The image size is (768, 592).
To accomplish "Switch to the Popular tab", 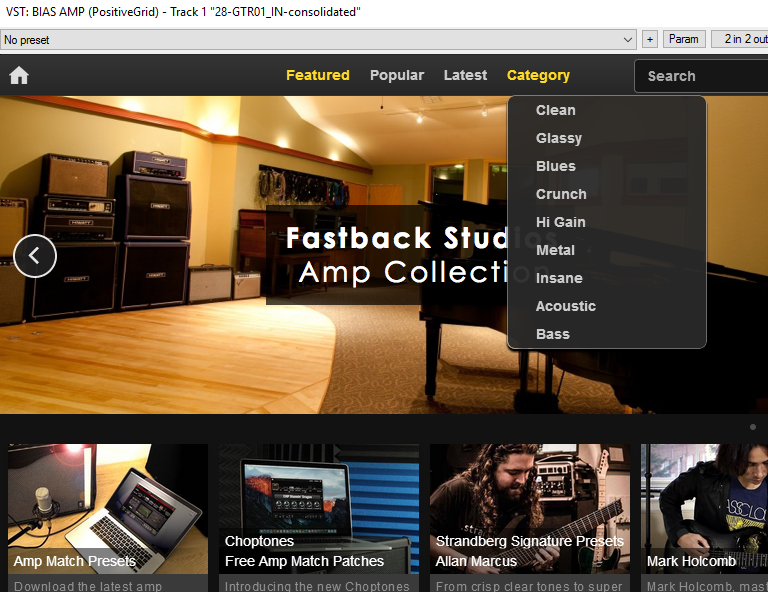I will (x=397, y=75).
